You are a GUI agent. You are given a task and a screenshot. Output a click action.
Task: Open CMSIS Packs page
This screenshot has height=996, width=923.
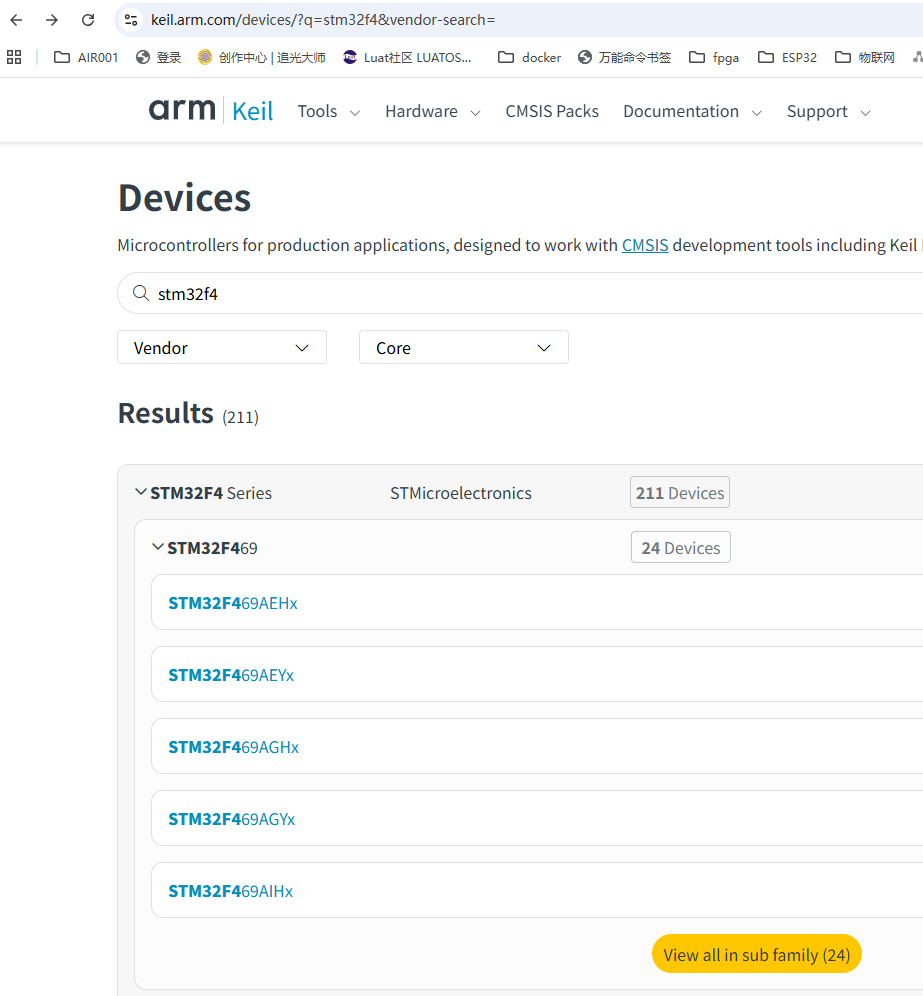coord(552,112)
